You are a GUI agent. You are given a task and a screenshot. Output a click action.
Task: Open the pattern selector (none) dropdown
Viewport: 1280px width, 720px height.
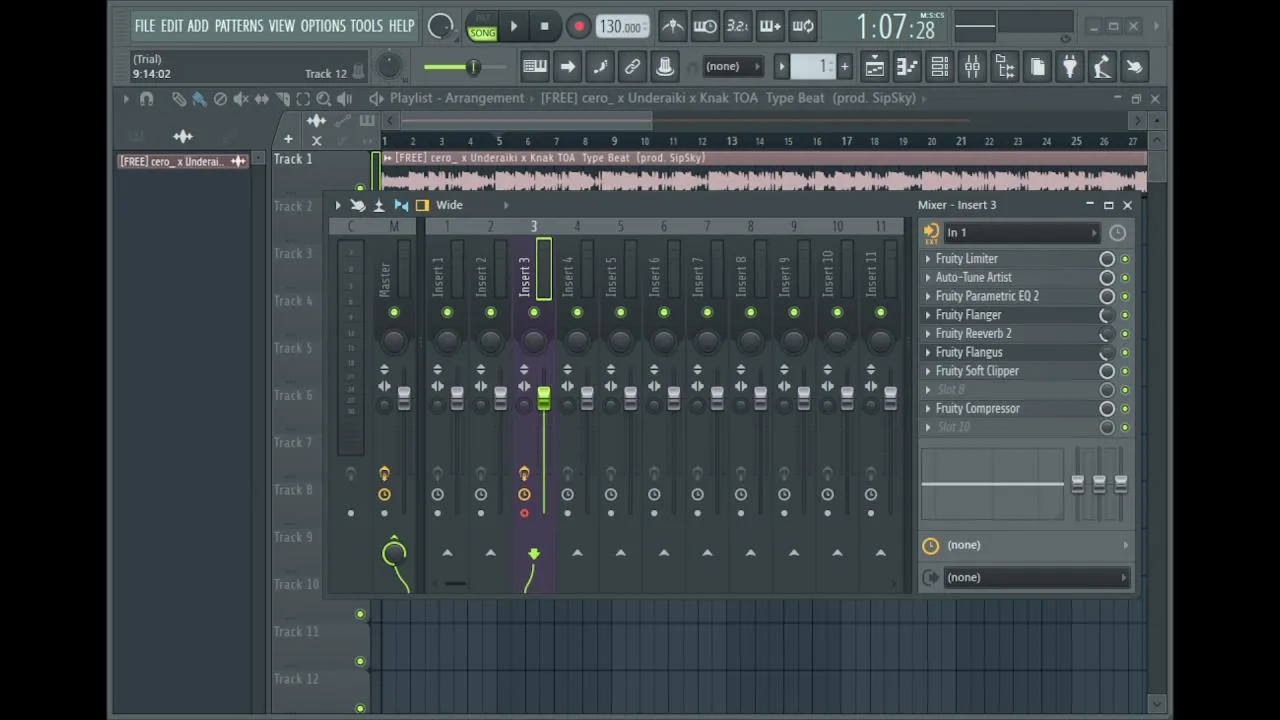pos(732,67)
